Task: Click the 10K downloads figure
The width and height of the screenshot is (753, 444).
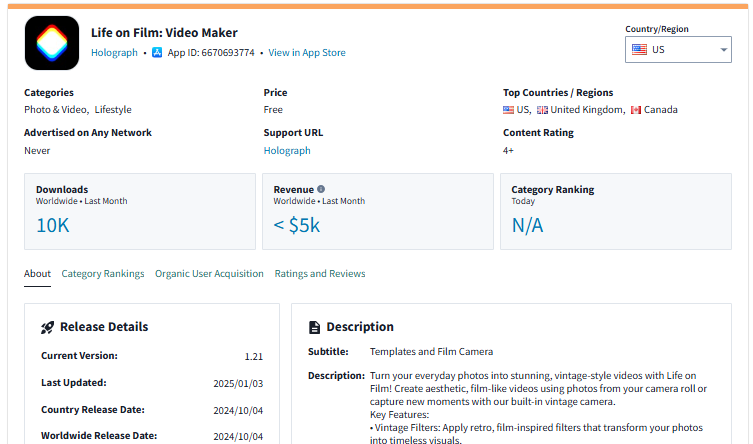Action: click(x=53, y=225)
